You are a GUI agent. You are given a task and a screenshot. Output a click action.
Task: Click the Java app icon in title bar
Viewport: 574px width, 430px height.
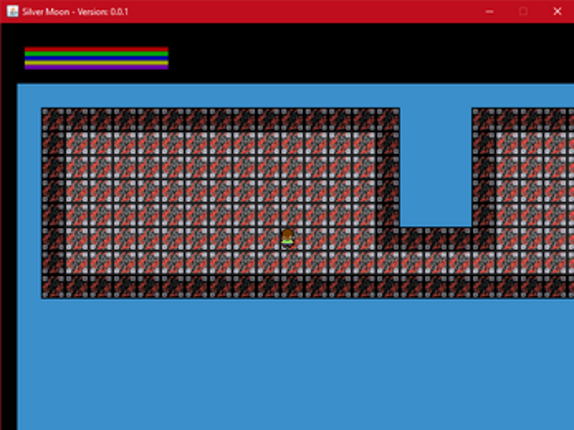click(12, 11)
